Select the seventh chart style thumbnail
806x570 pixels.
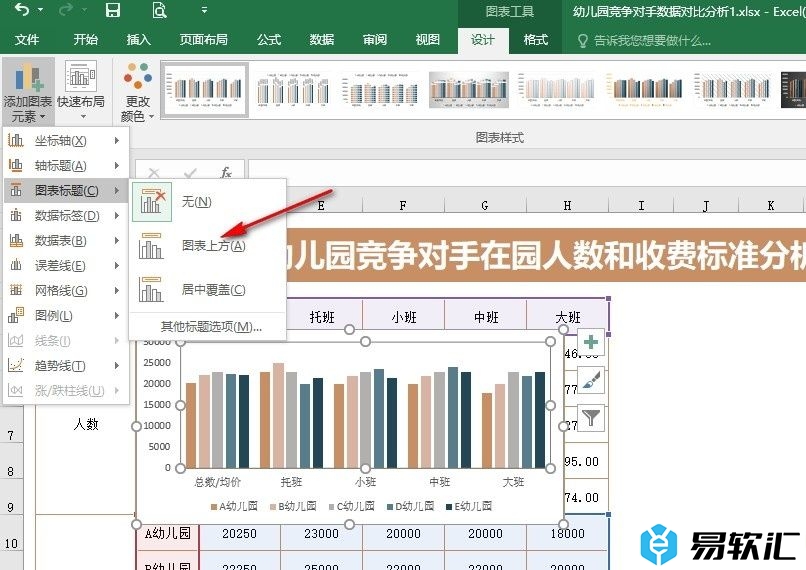[732, 89]
